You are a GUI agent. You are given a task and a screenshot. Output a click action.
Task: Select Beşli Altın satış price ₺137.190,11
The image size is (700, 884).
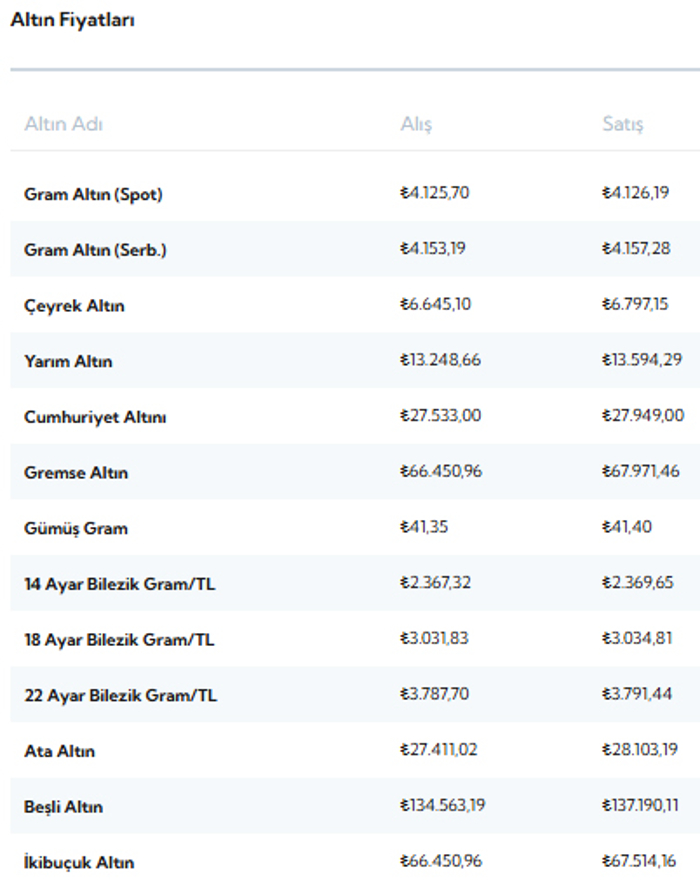click(640, 805)
